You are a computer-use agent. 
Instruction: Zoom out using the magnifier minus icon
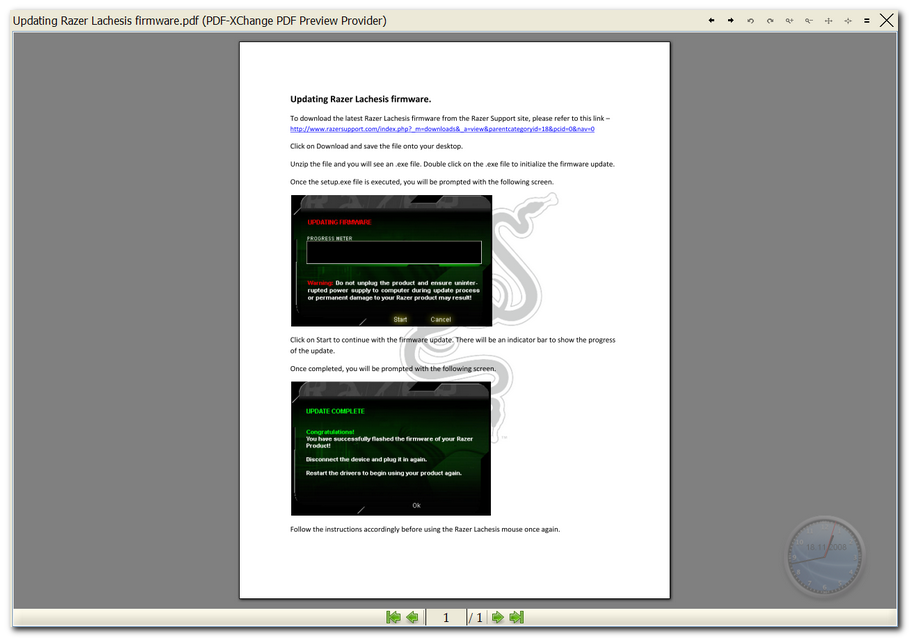pyautogui.click(x=809, y=20)
